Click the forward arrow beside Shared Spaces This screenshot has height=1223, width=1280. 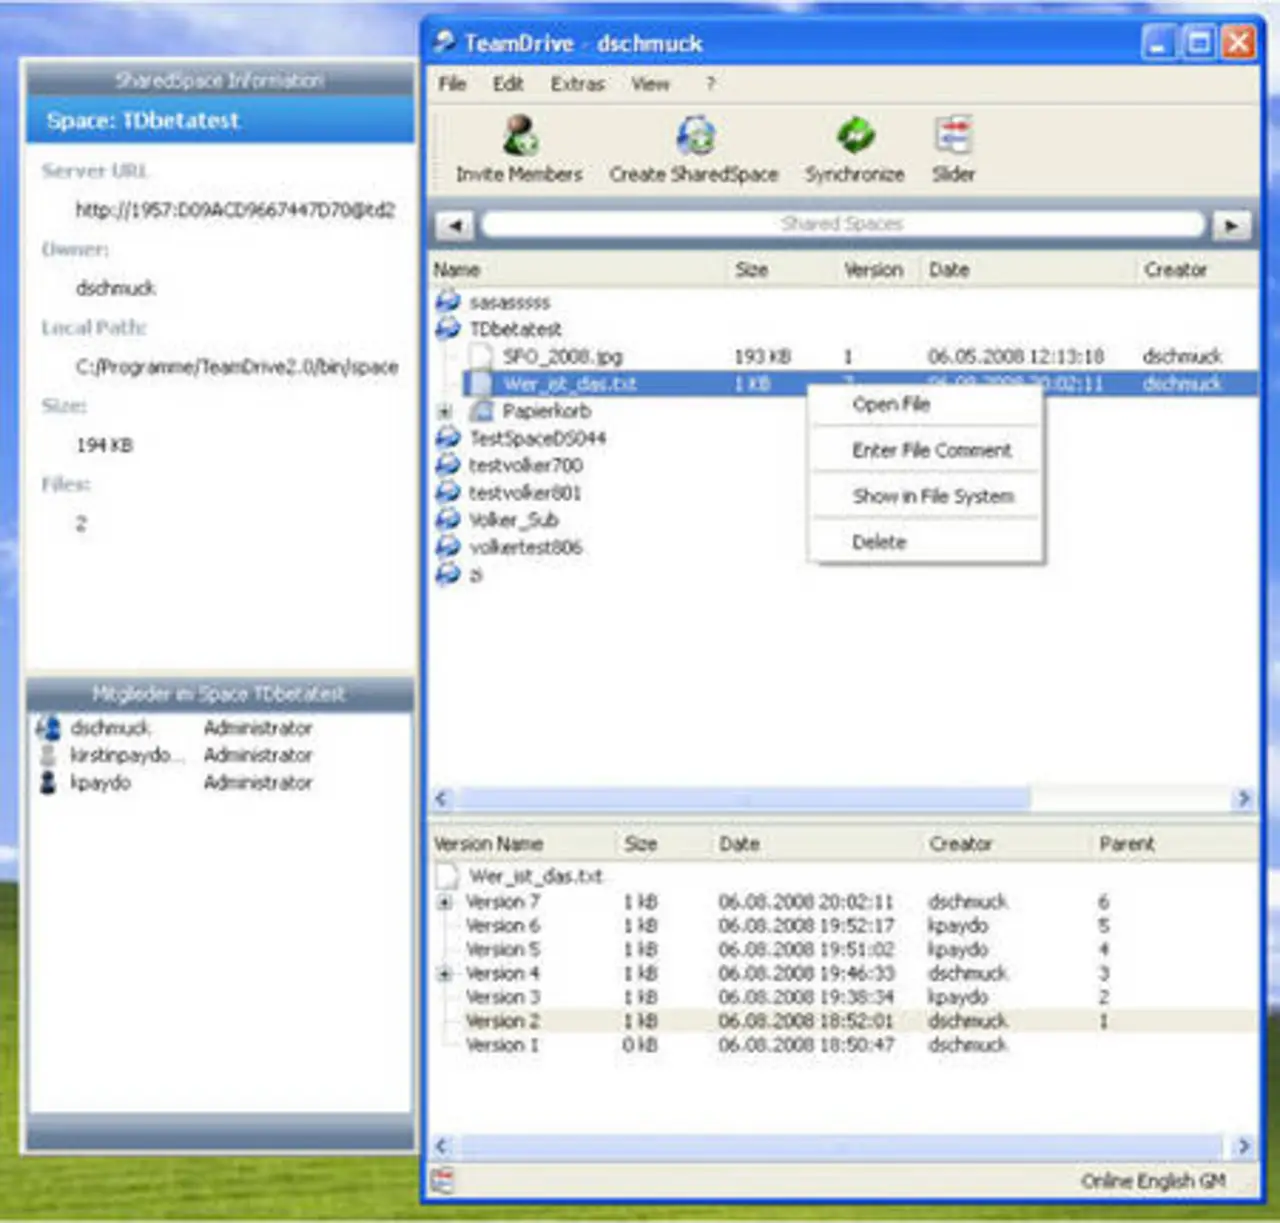click(x=1231, y=225)
